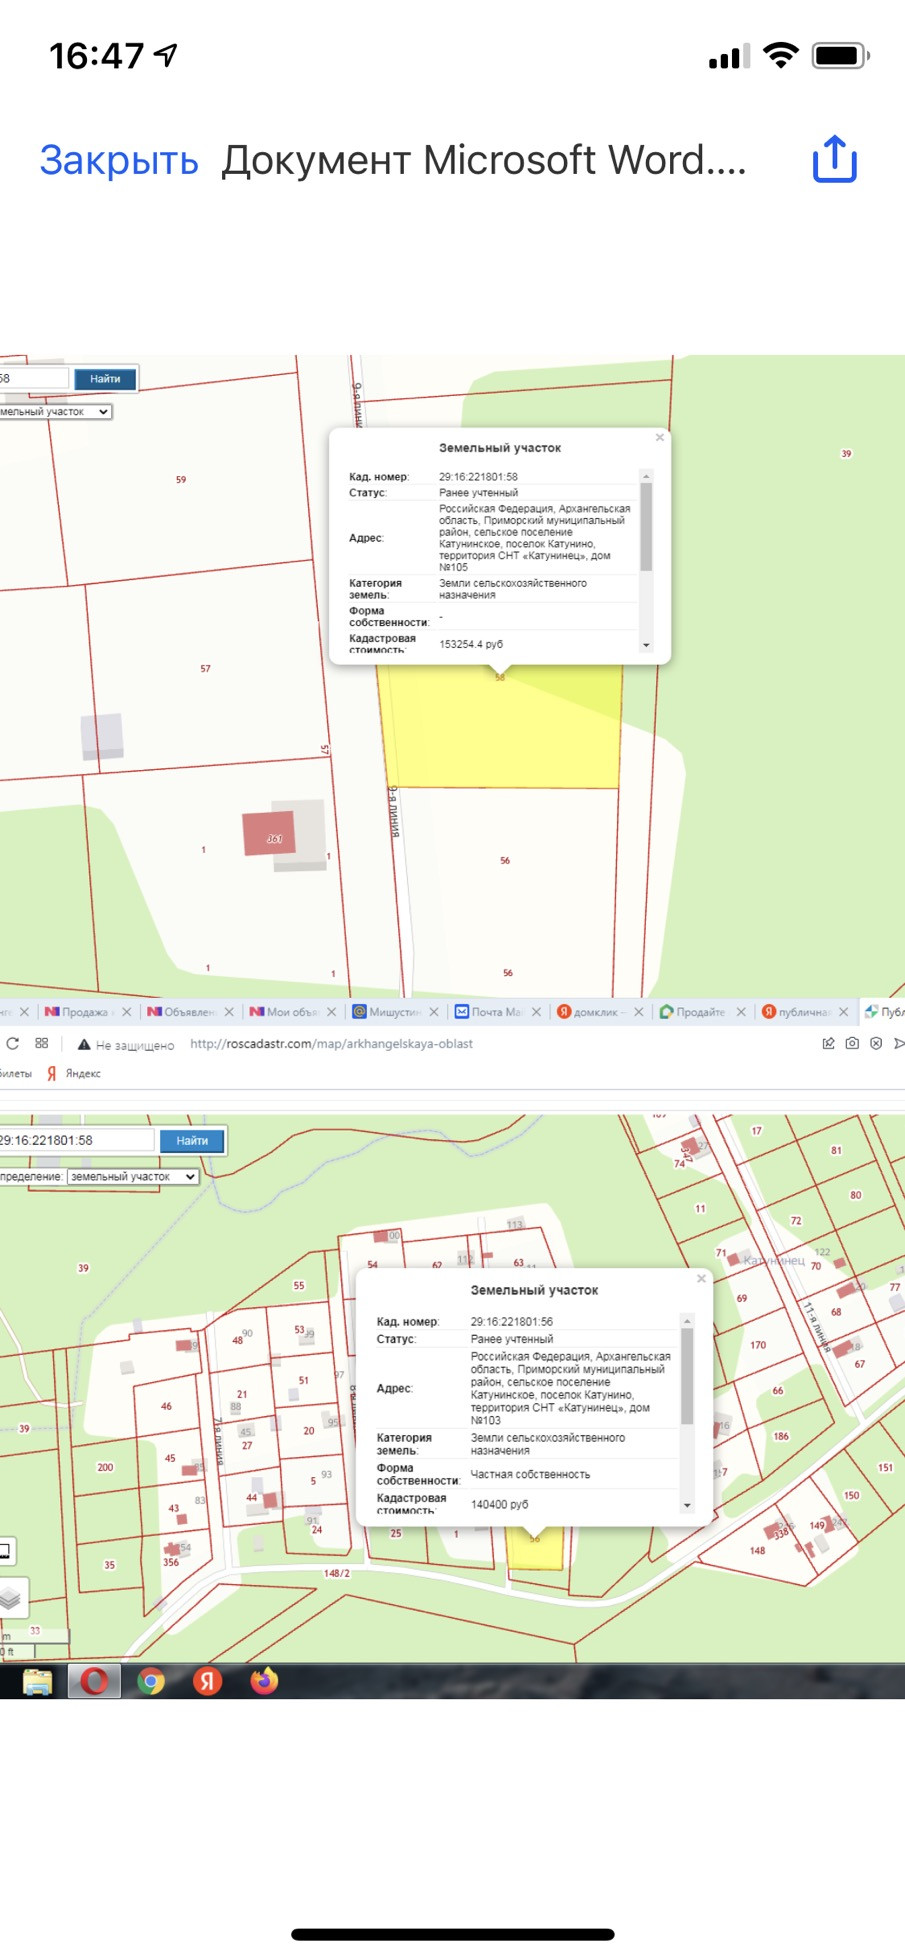Close the домклик browser tab

point(638,1012)
